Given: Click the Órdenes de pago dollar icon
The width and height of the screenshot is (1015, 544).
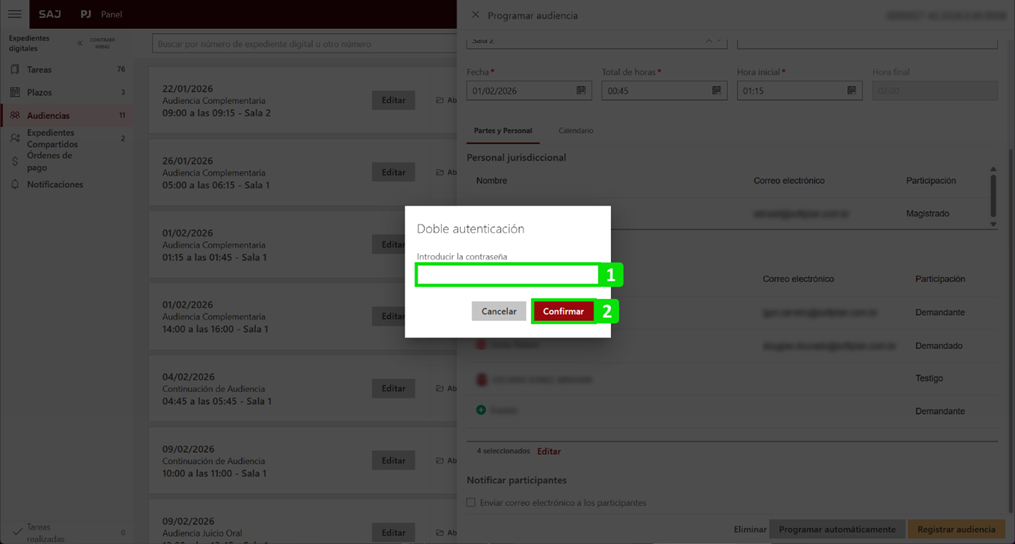Looking at the screenshot, I should click(15, 161).
